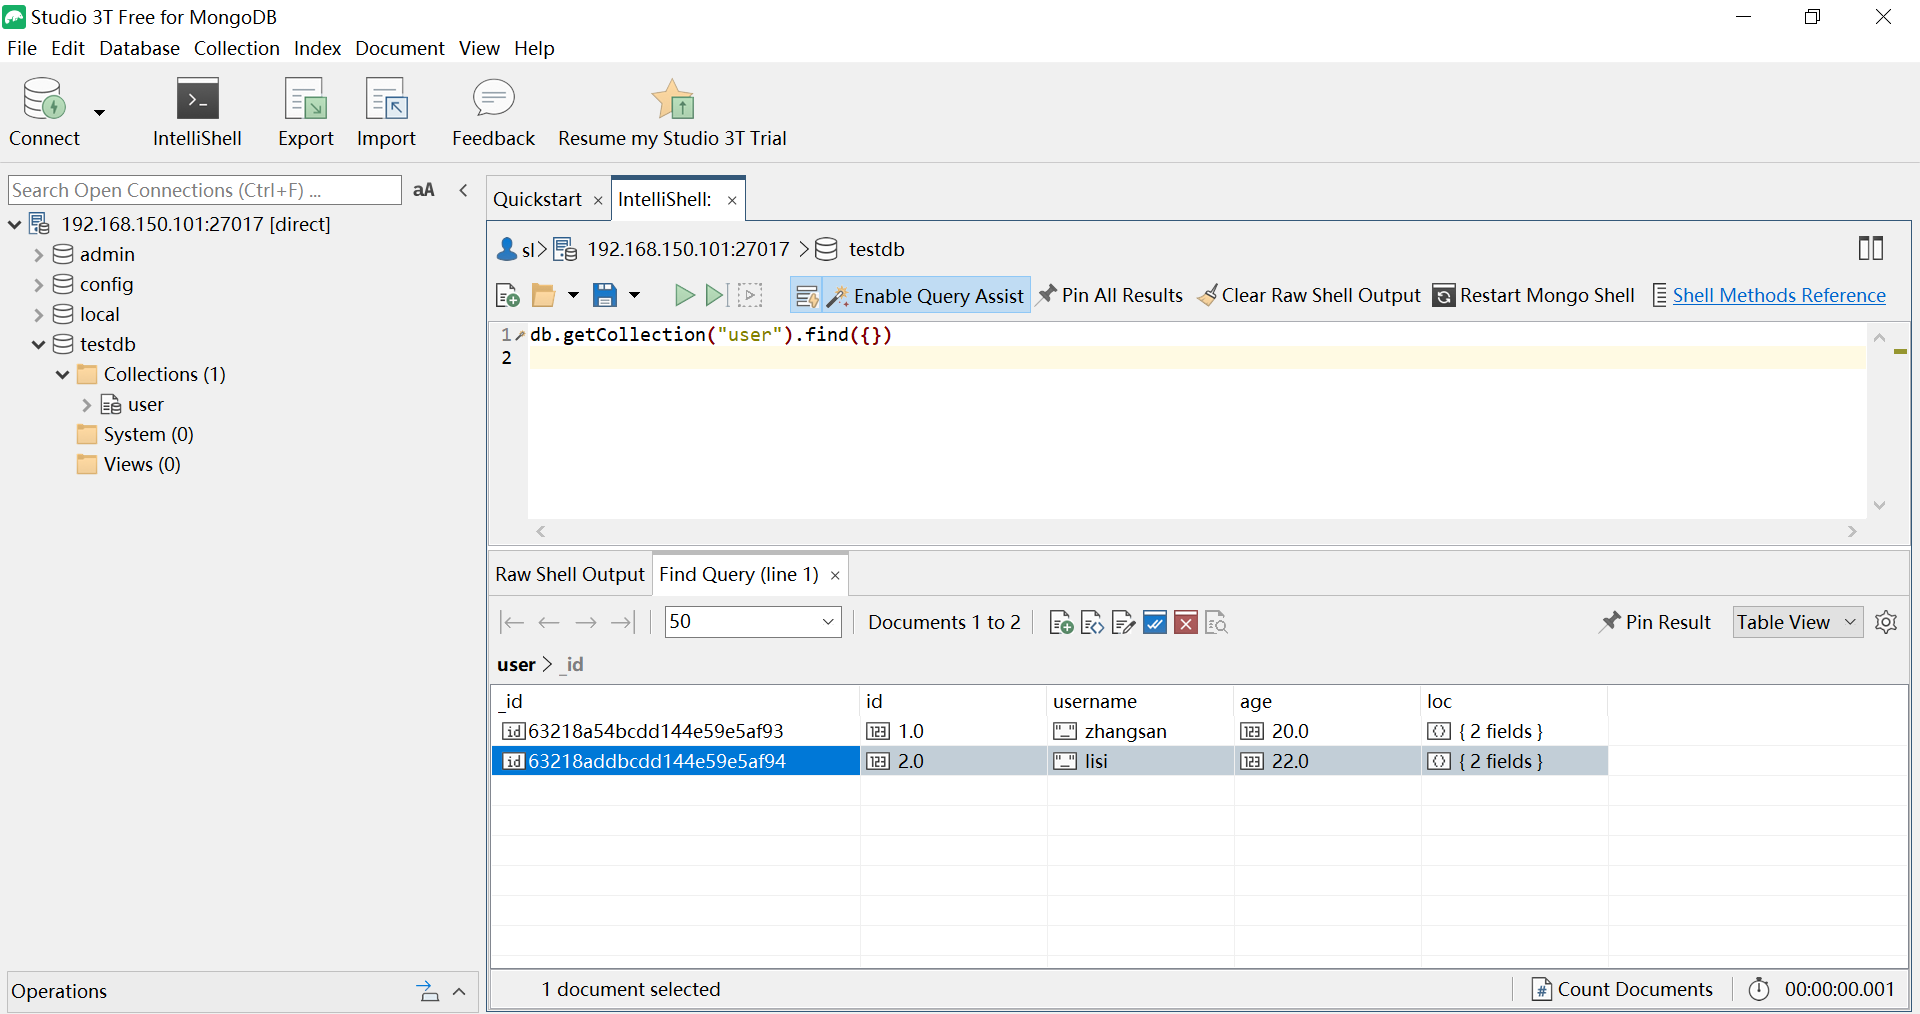Select the Views (0) folder

click(142, 464)
